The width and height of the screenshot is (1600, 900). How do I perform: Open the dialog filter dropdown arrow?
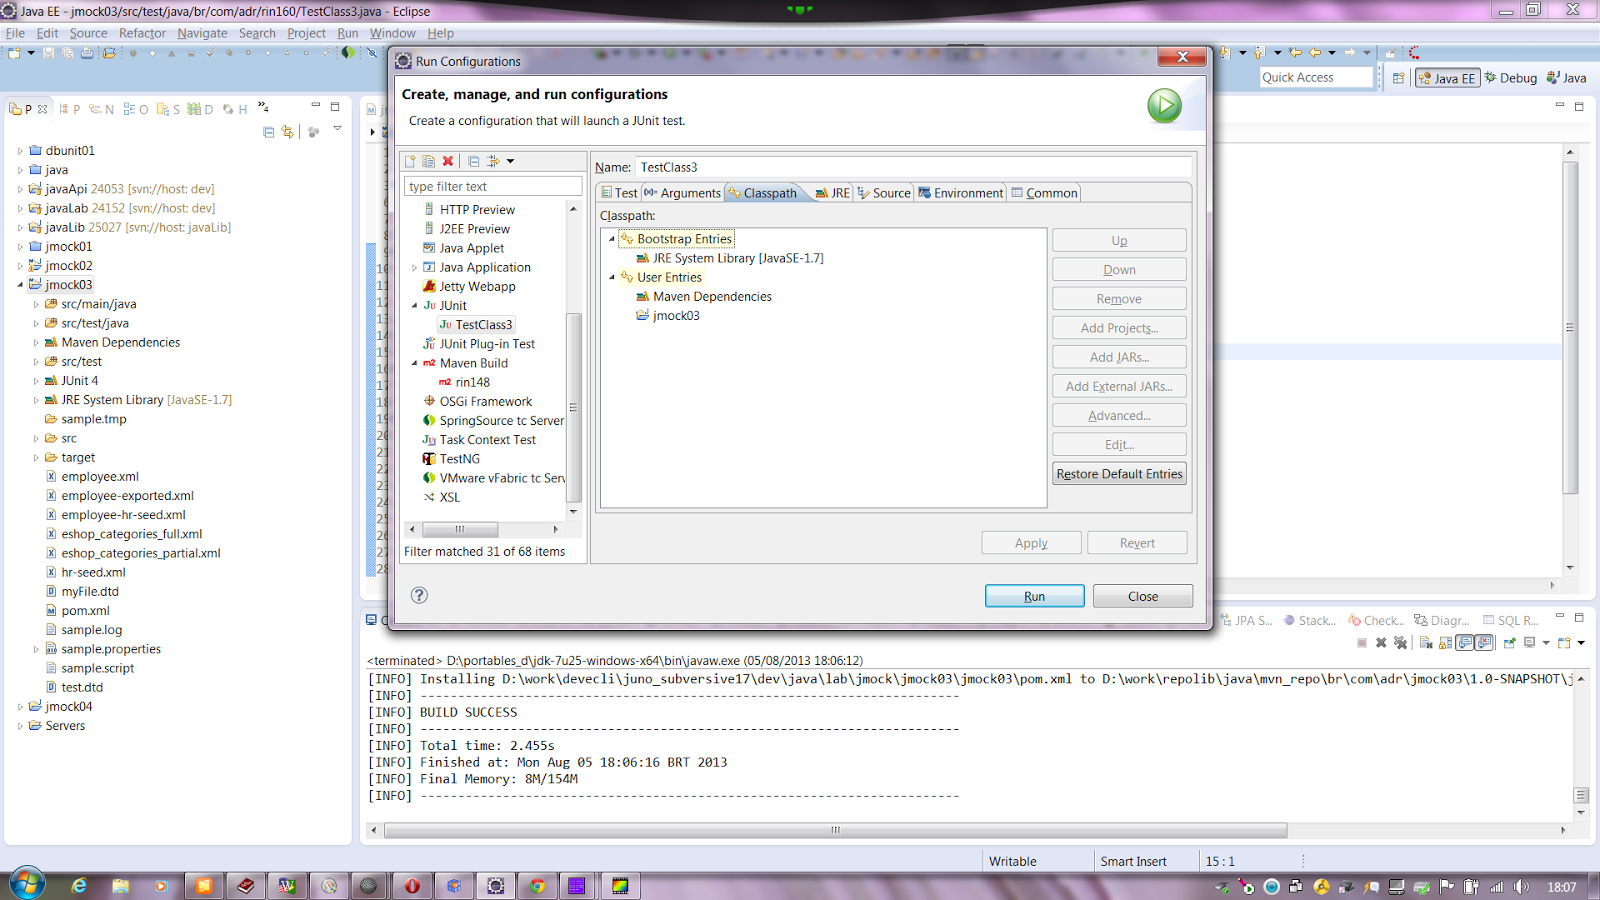click(x=510, y=161)
